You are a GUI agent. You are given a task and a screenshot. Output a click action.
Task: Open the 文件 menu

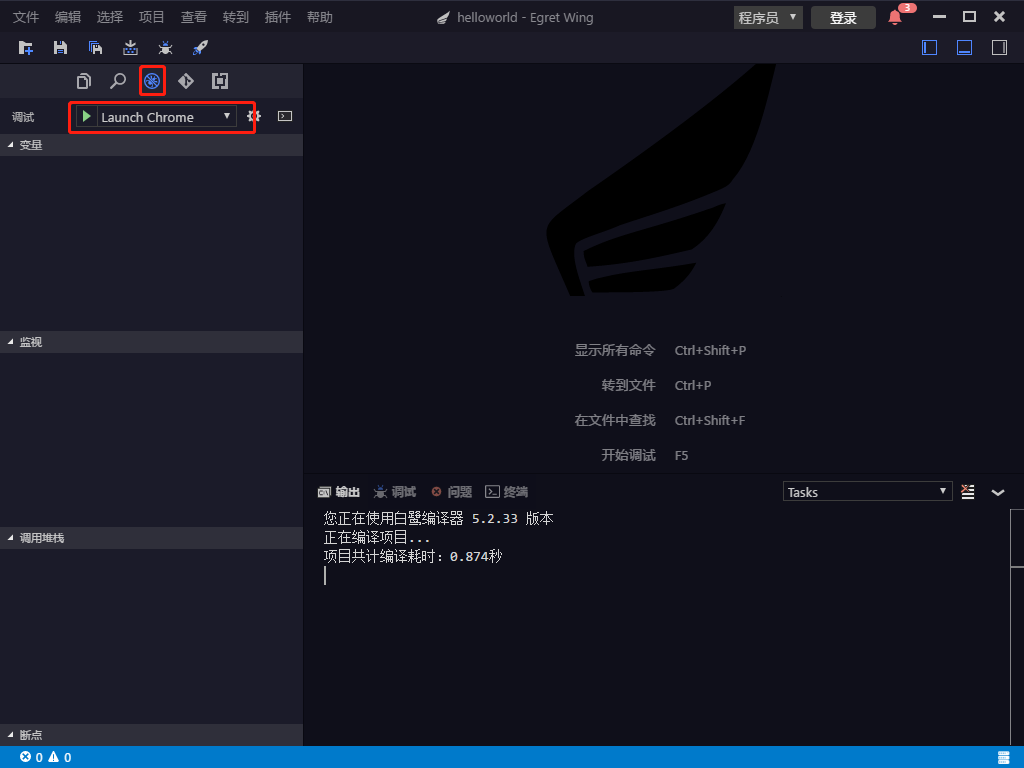26,18
